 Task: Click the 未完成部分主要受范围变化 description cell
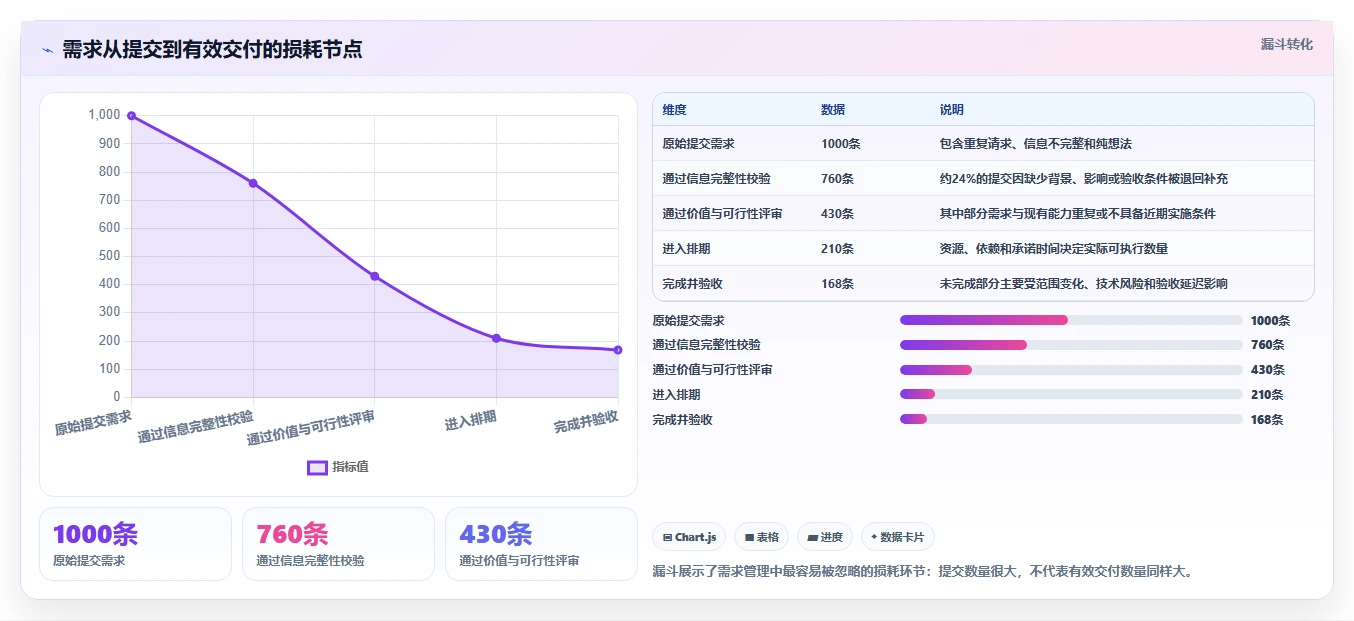(x=1083, y=284)
